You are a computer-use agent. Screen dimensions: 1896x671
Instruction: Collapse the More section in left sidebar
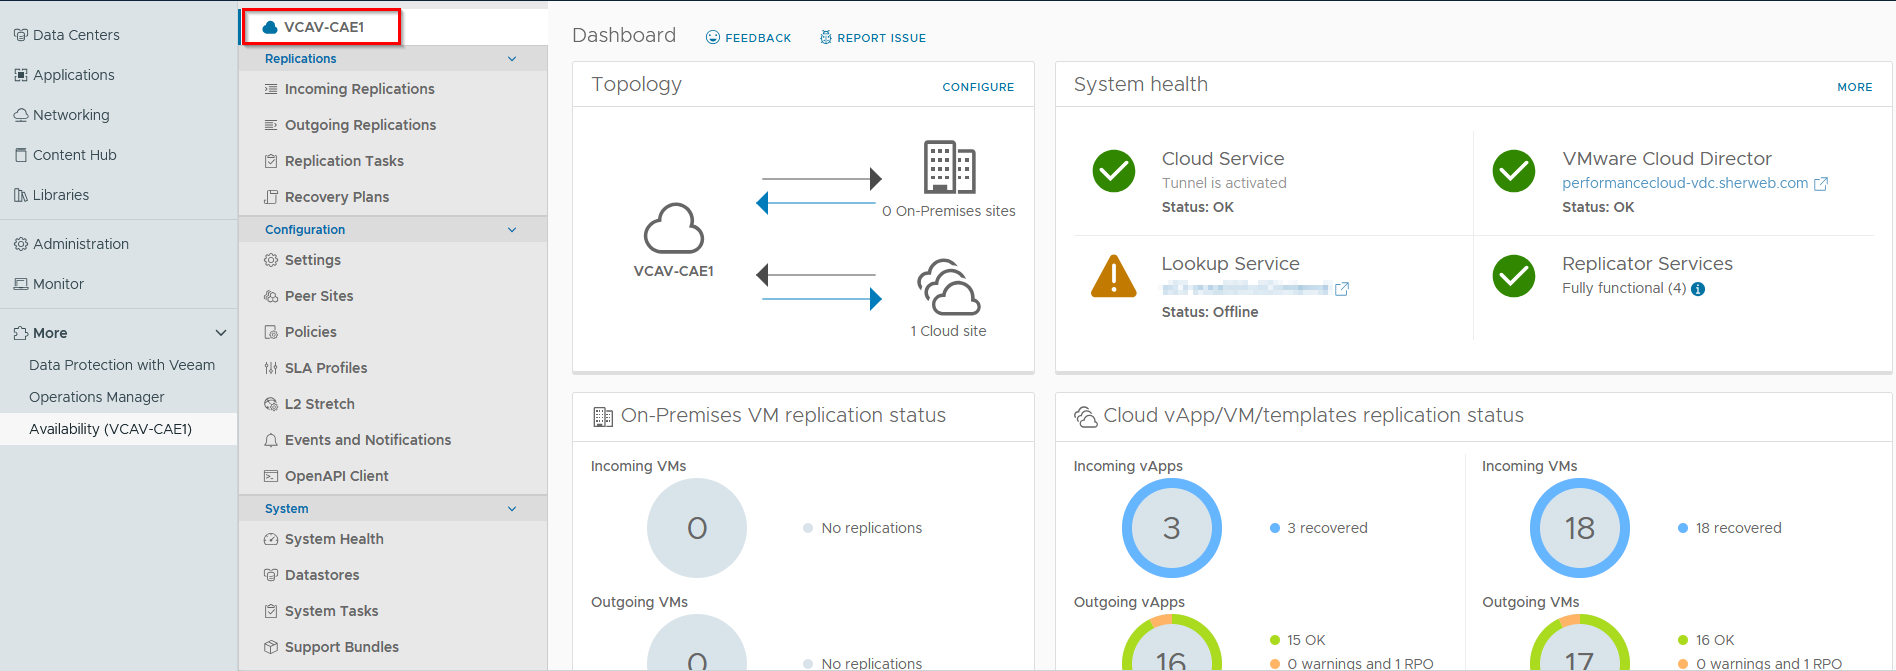click(x=221, y=333)
